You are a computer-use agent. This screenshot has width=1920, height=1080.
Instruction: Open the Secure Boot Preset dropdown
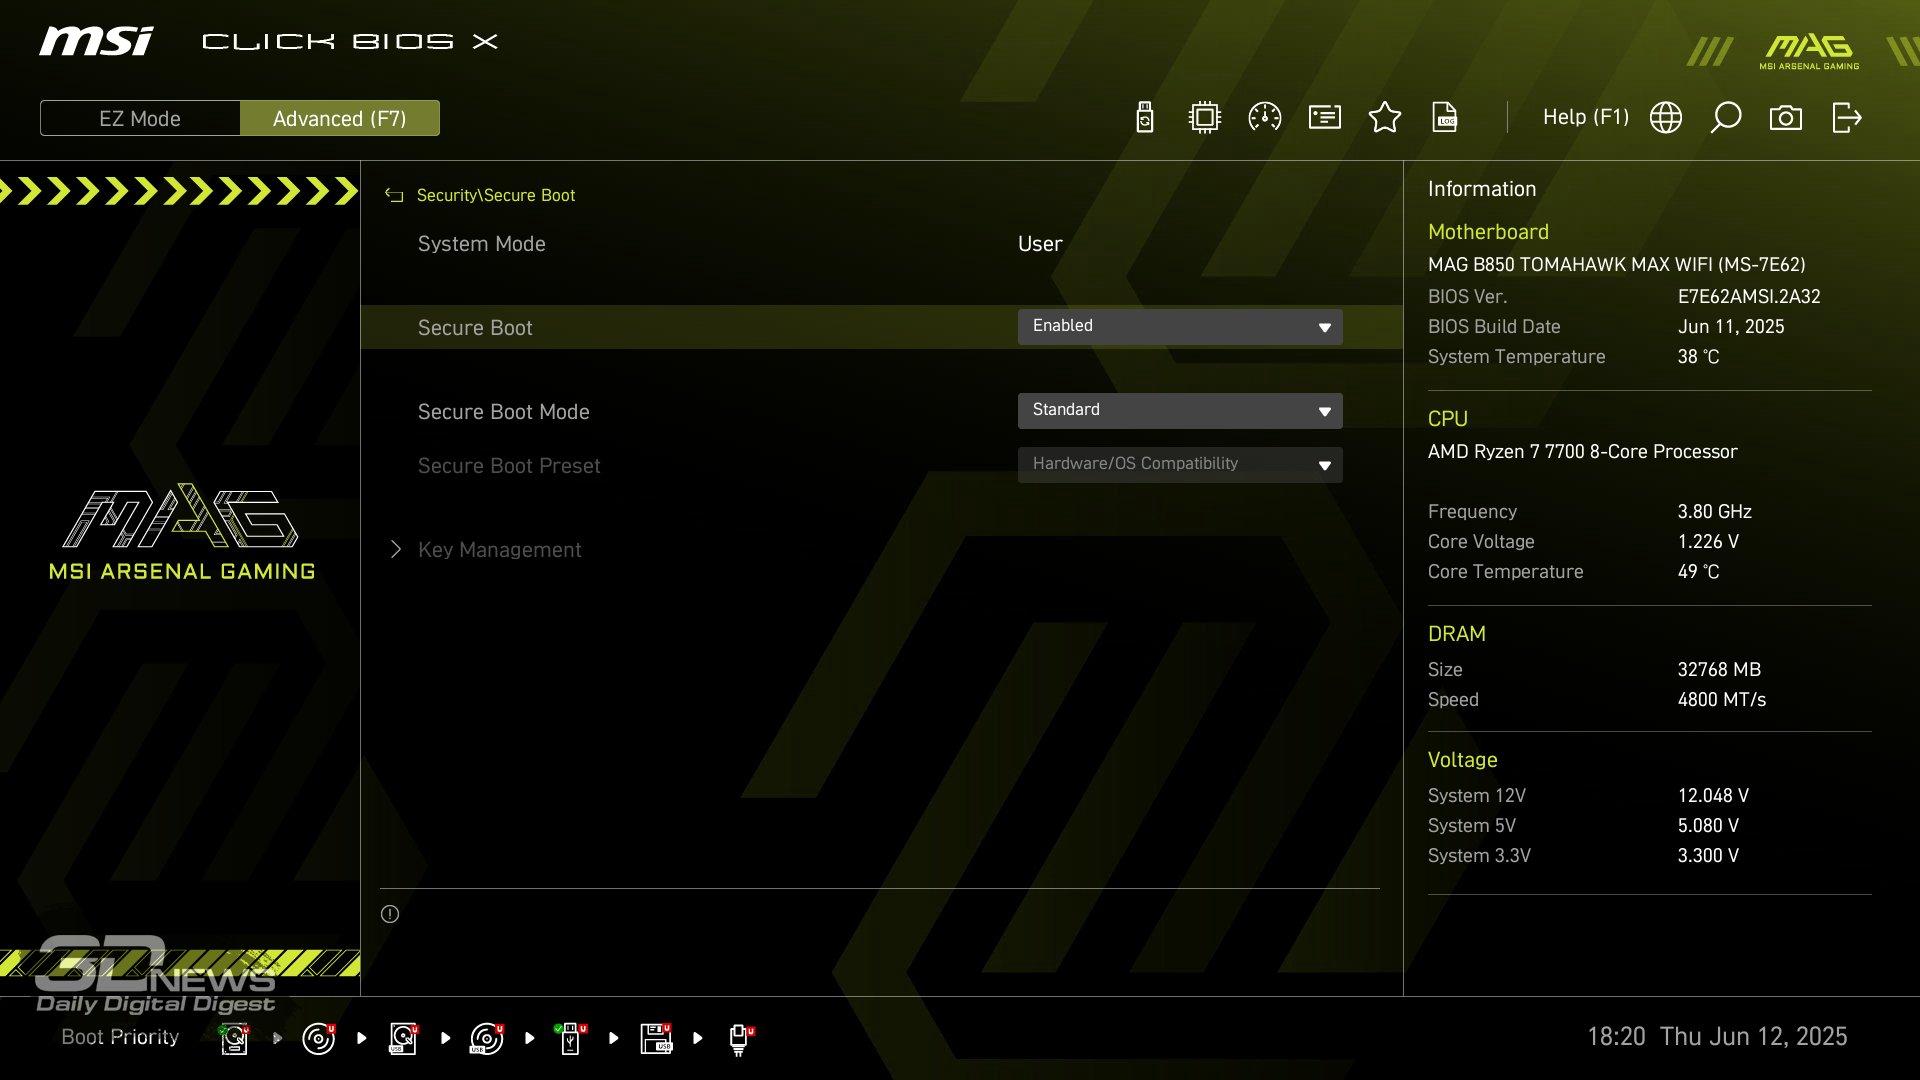1180,465
